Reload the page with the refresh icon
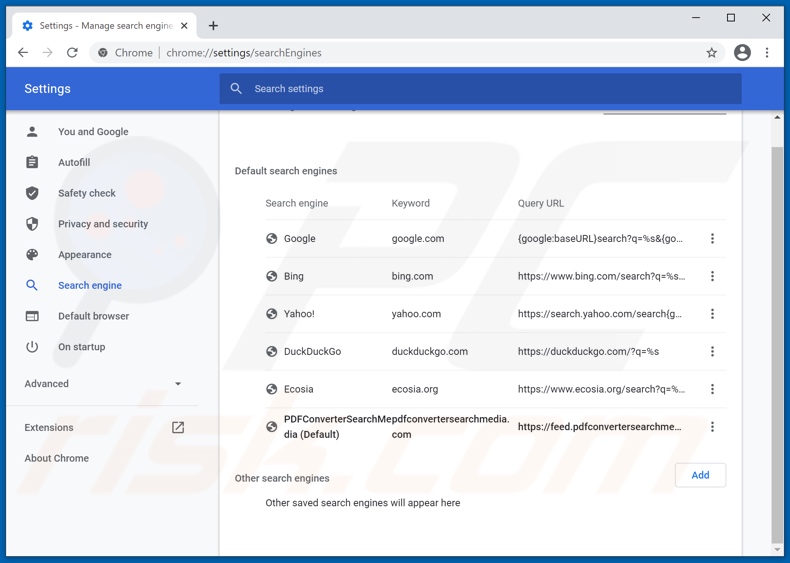This screenshot has width=790, height=563. (x=72, y=53)
